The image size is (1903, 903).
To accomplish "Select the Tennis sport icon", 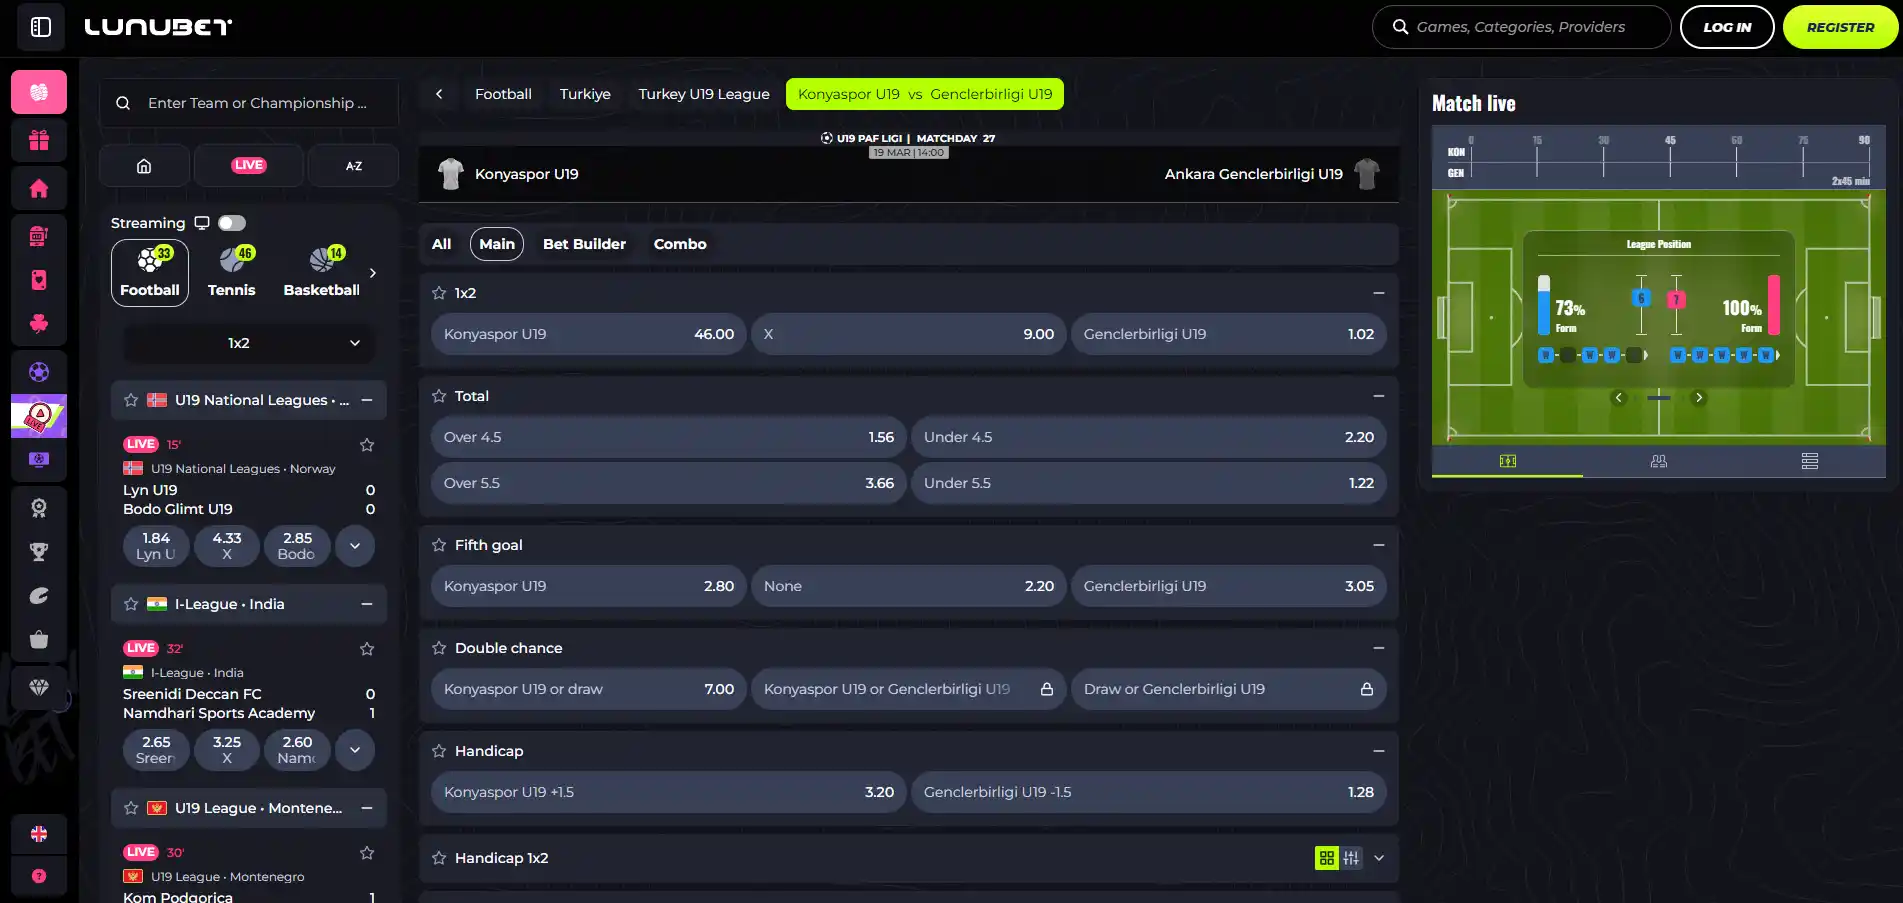I will [232, 272].
